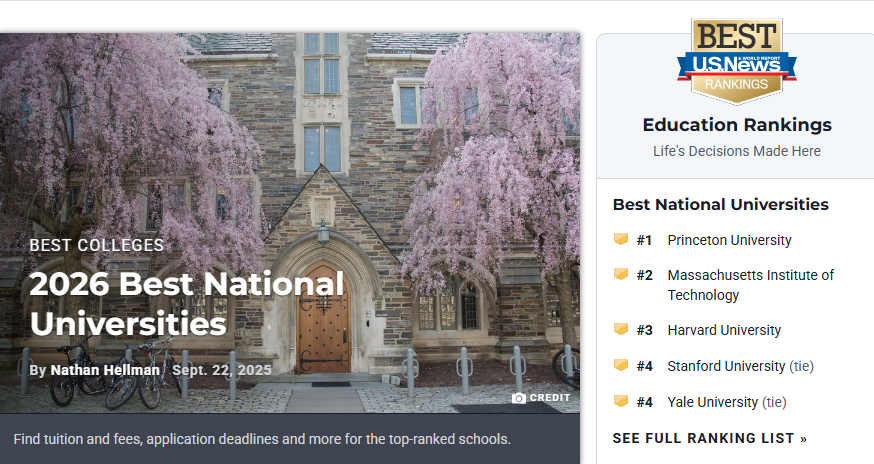Click SEE FULL RANKING LIST

[x=709, y=438]
